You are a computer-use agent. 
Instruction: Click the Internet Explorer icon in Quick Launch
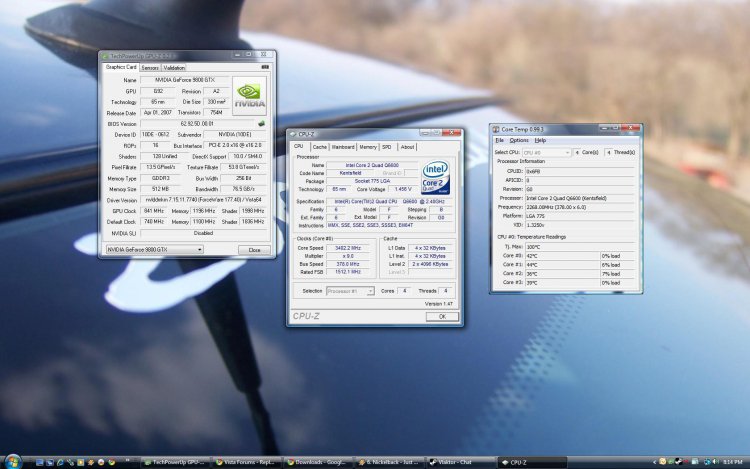(60, 462)
